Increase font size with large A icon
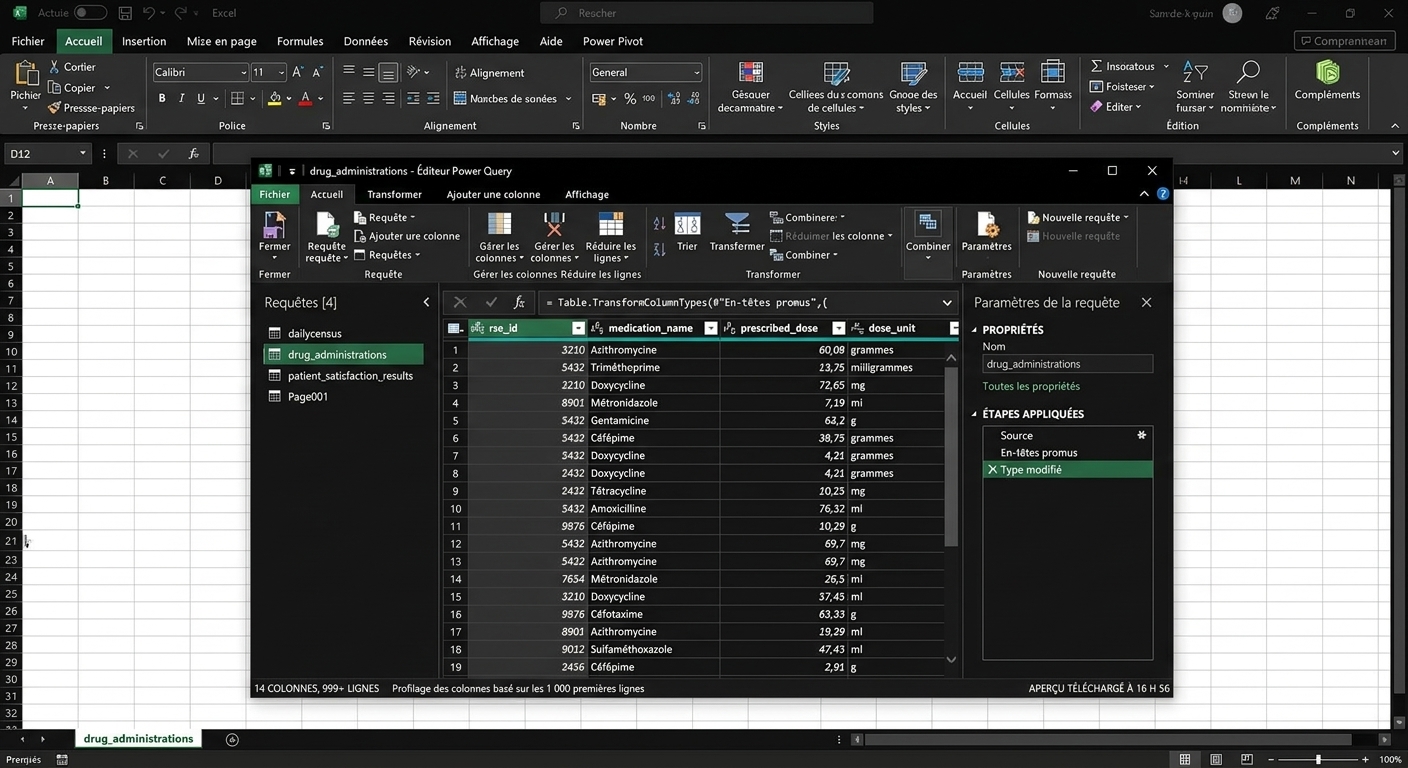Viewport: 1408px width, 768px height. 297,72
